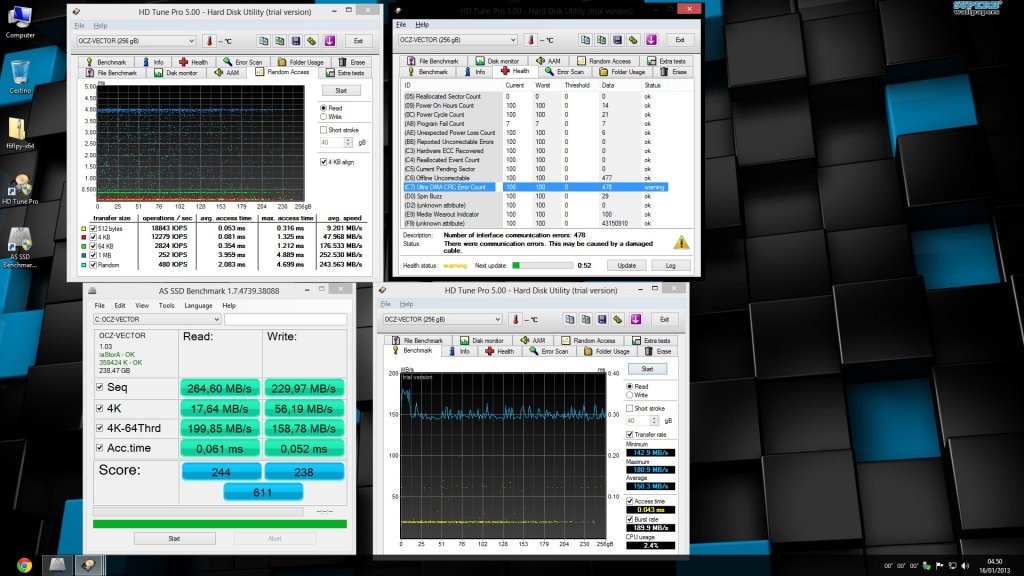Select the f6flpy-x64 folder on the desktop

[x=20, y=133]
